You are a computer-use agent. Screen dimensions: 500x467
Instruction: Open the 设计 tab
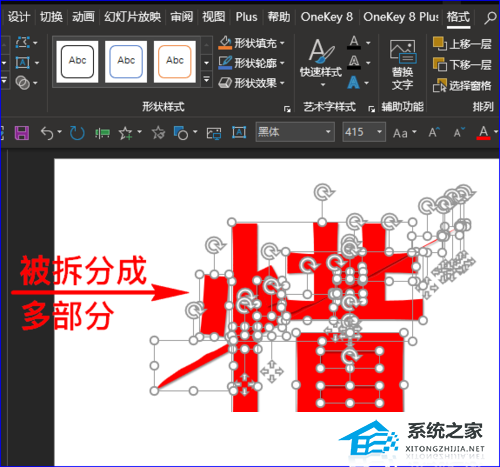click(19, 17)
